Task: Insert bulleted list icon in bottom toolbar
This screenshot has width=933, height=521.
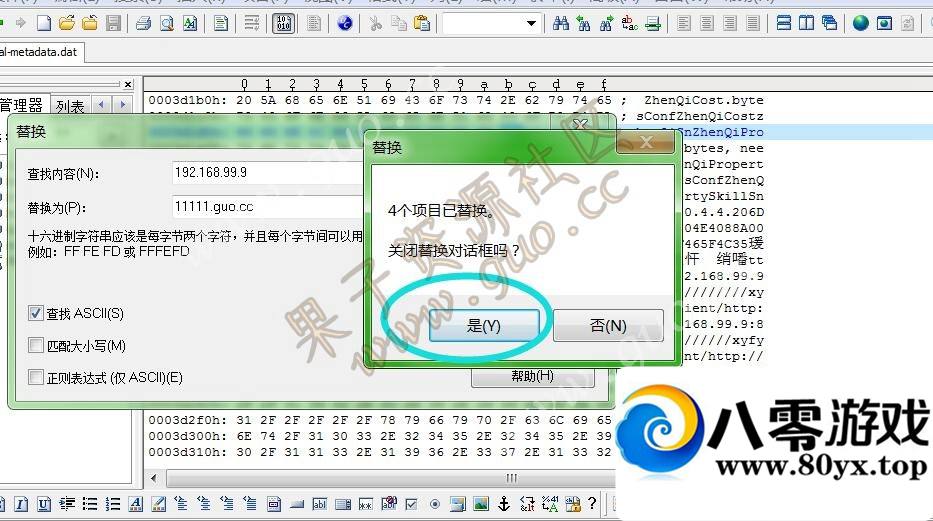Action: [x=90, y=504]
